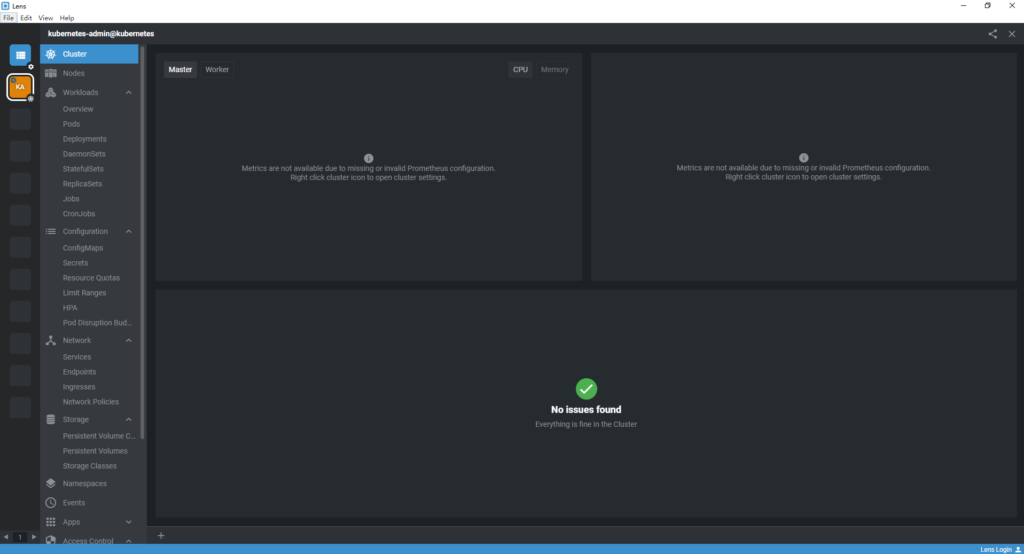Viewport: 1024px width, 554px height.
Task: Collapse the Configuration section
Action: [x=129, y=231]
